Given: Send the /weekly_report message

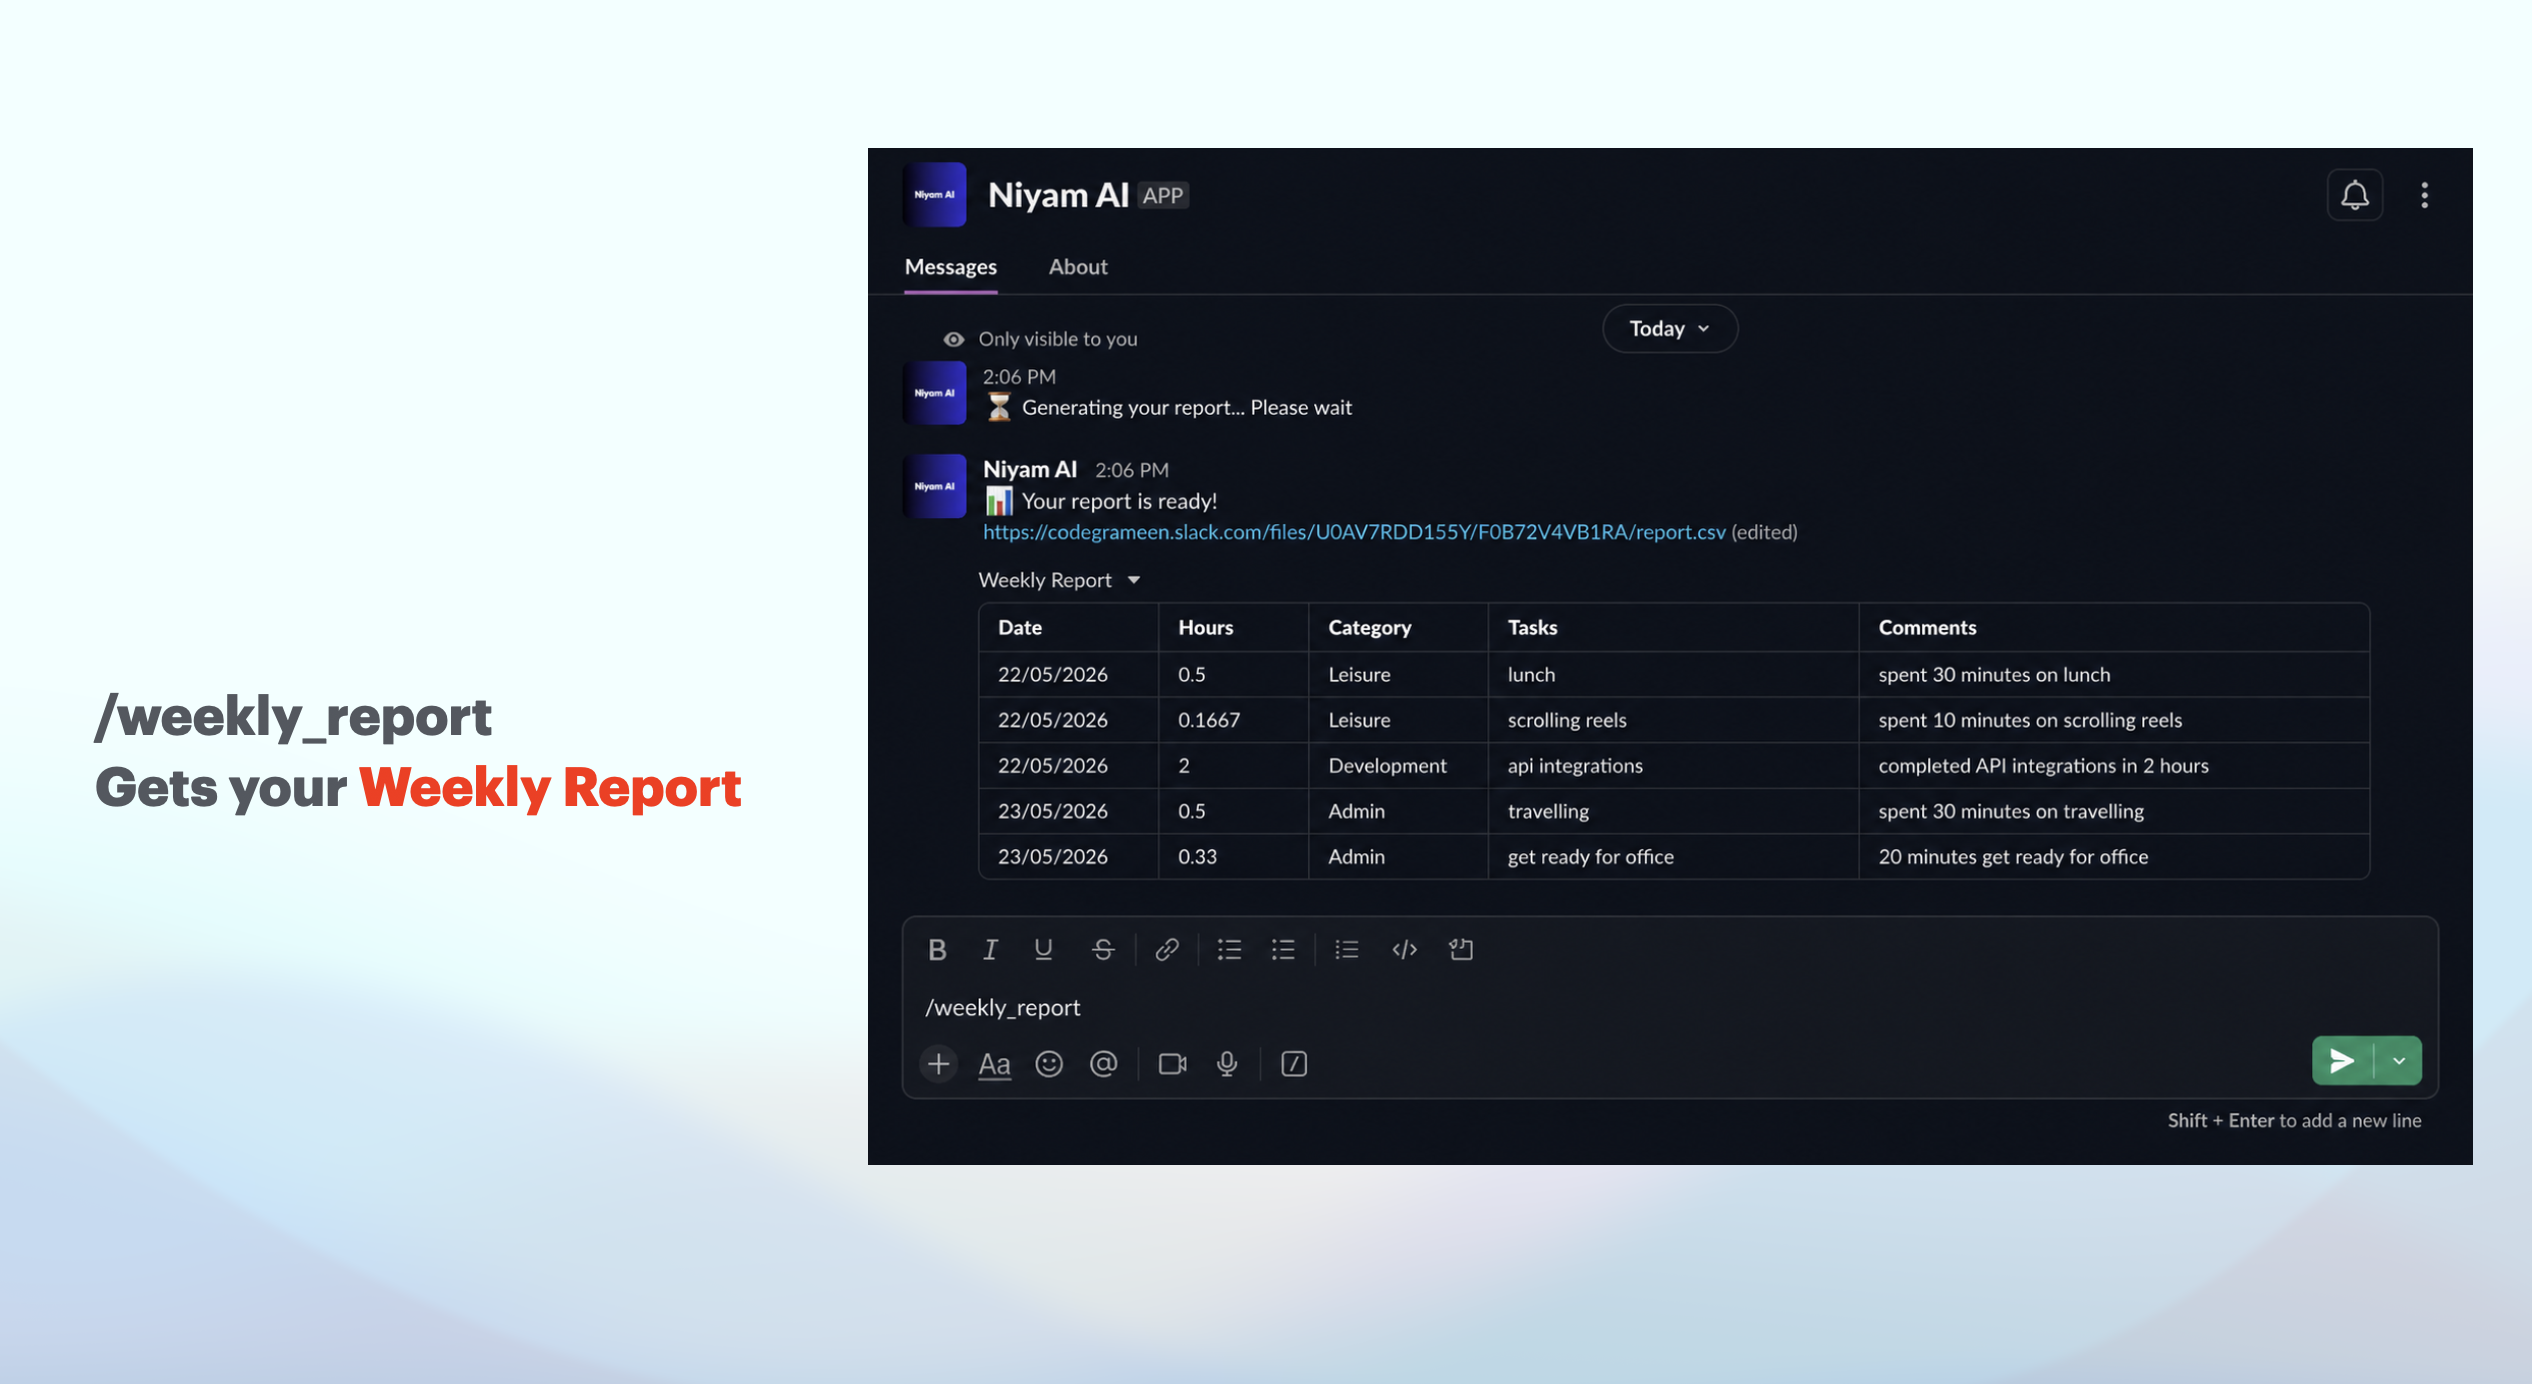Looking at the screenshot, I should click(x=2342, y=1061).
